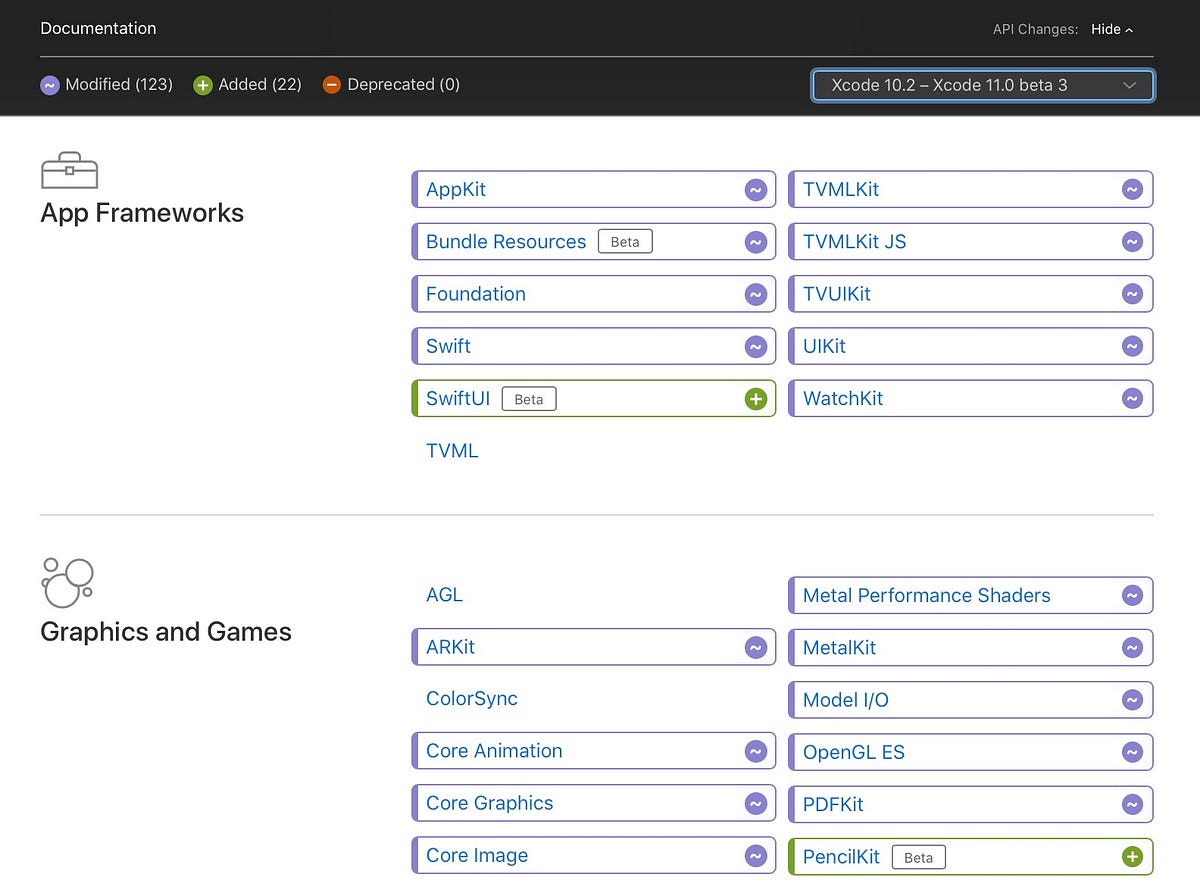Click the Graphics and Games bubbles icon
The image size is (1200, 886).
click(67, 582)
